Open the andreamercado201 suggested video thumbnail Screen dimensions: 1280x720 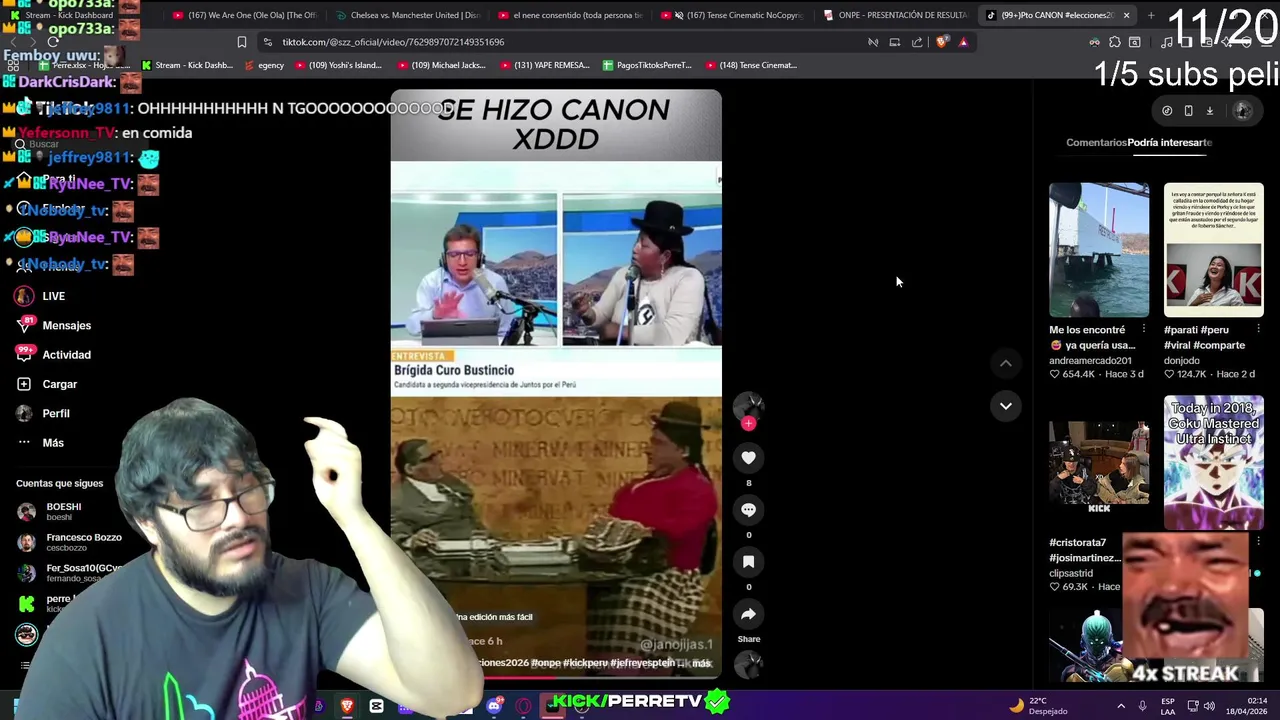(1099, 249)
